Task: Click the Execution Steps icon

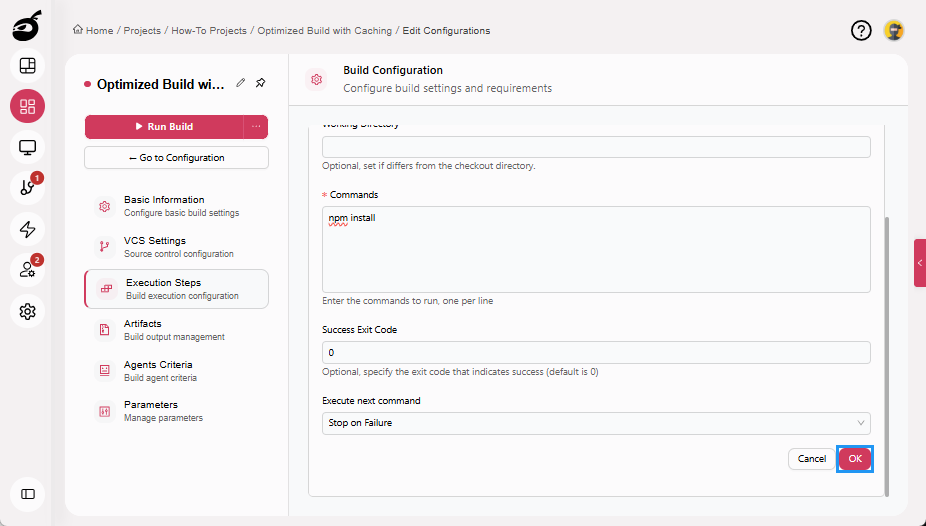Action: pos(106,289)
